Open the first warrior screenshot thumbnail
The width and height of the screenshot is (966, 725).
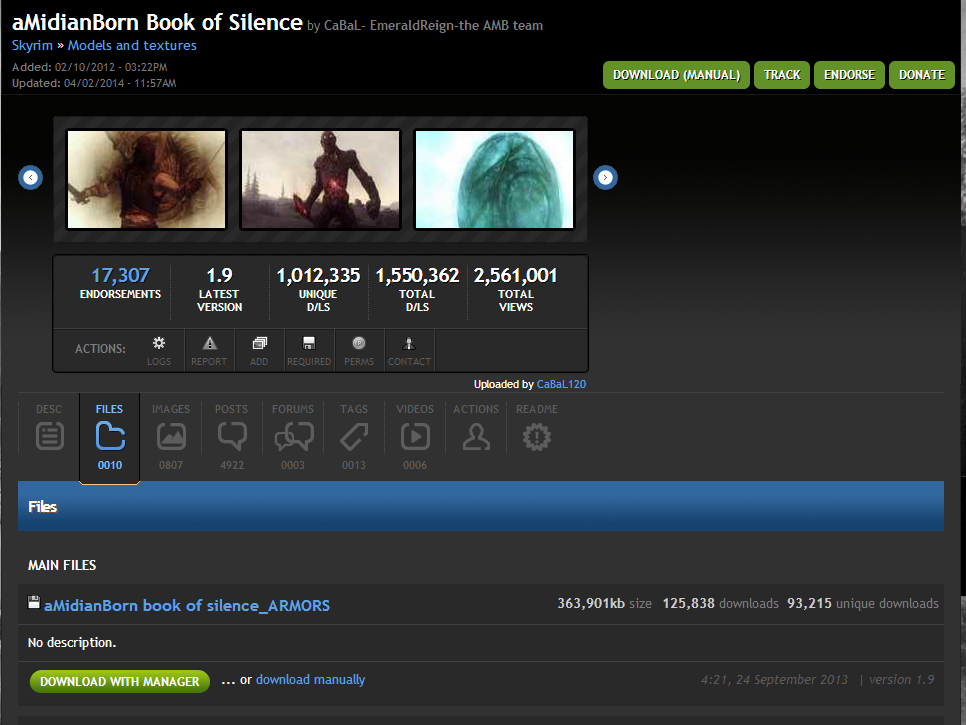click(147, 179)
